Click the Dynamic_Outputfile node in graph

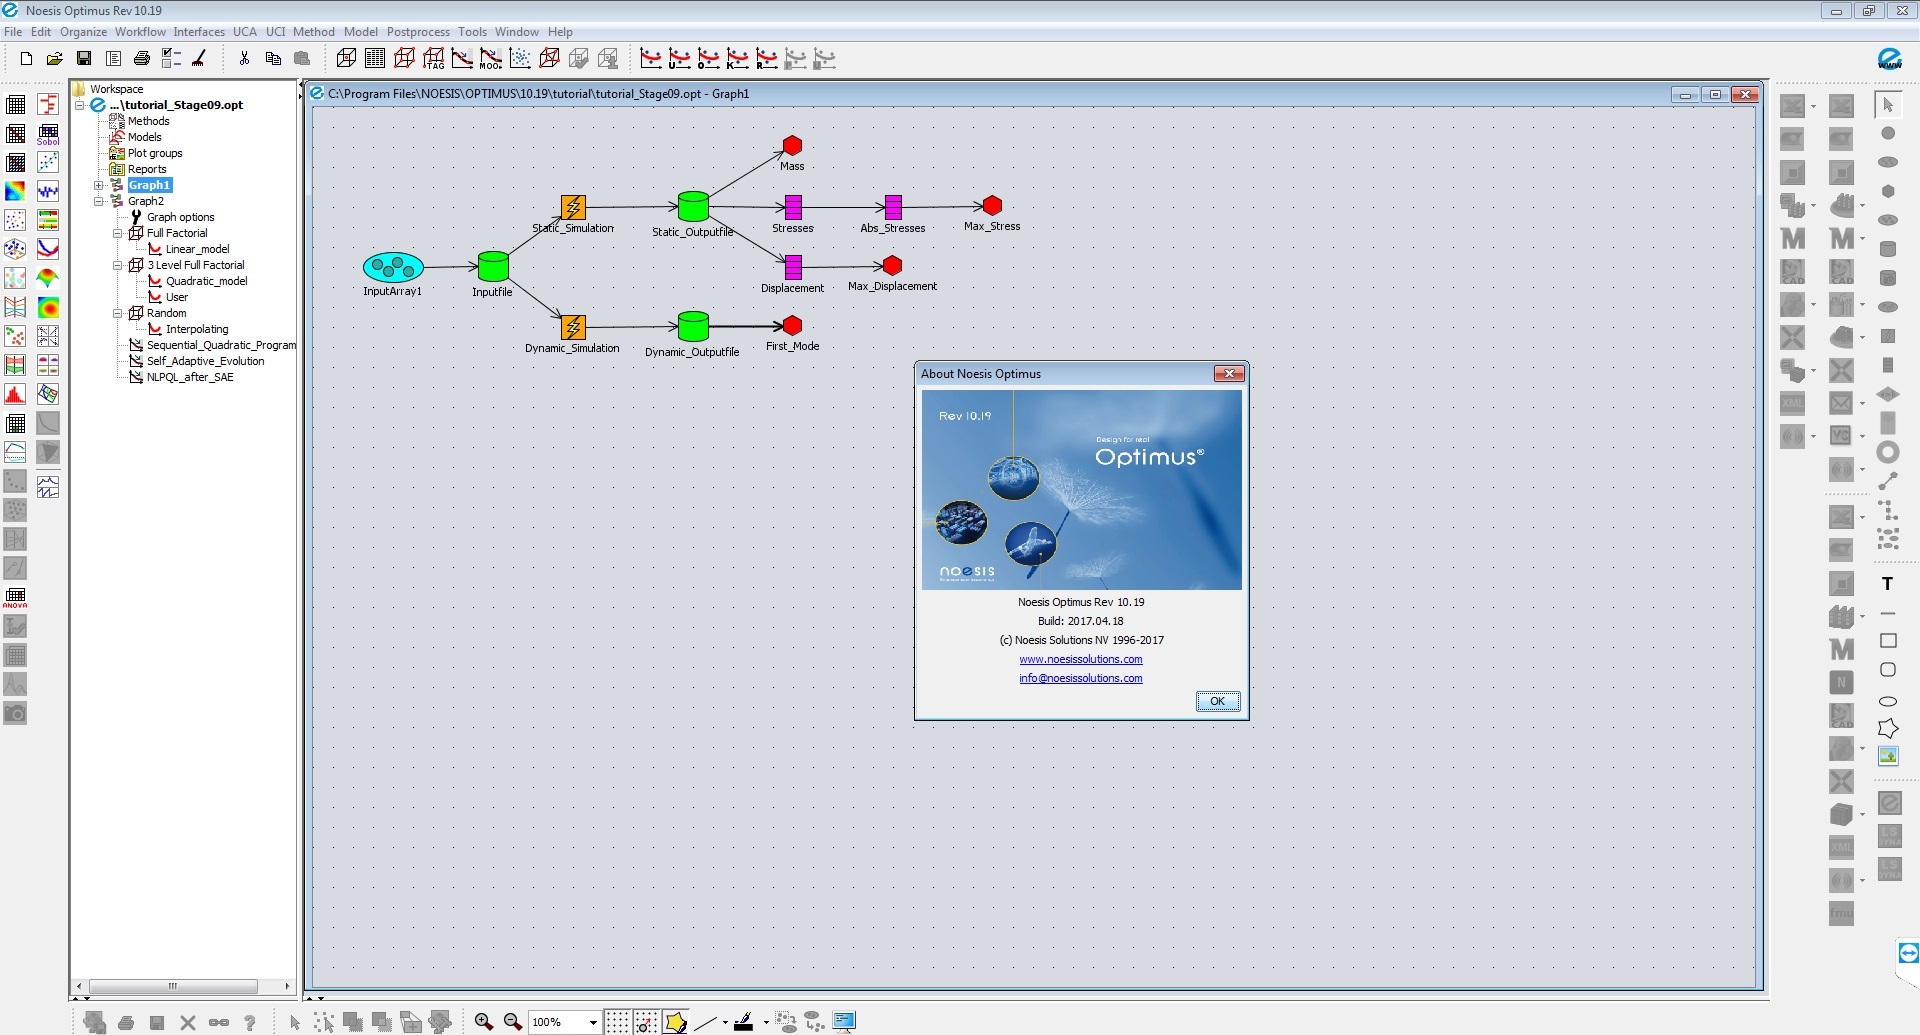click(693, 326)
